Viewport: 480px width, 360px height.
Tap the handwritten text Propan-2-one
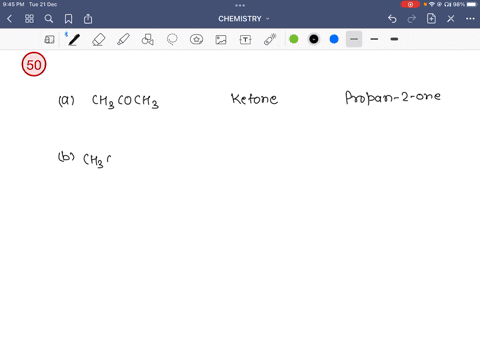click(x=393, y=97)
